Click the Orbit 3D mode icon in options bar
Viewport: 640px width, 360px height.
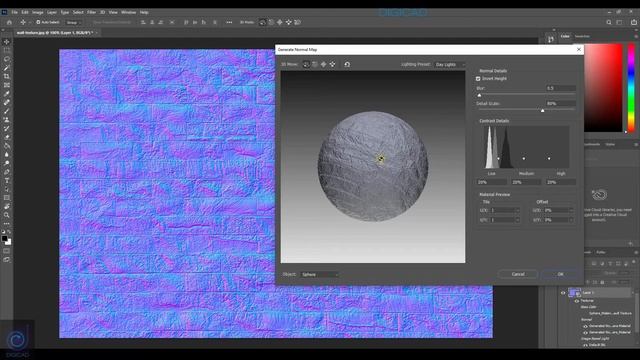point(262,22)
